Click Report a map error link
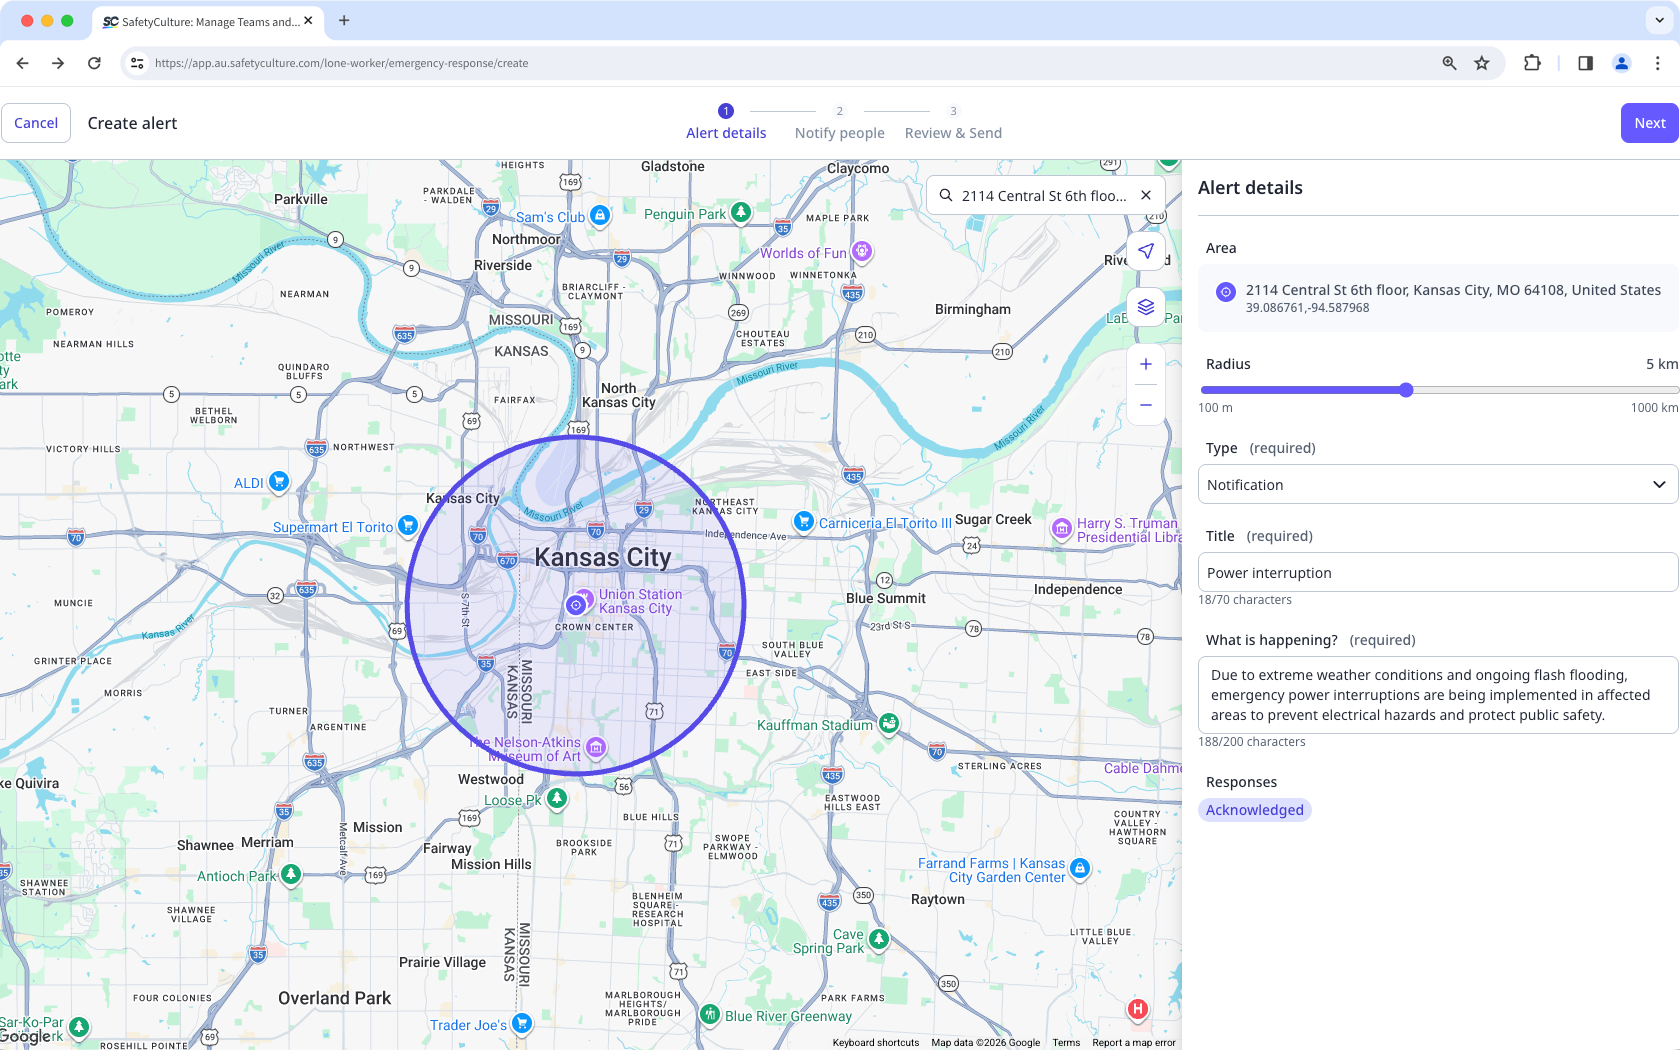This screenshot has width=1680, height=1050. (x=1134, y=1042)
